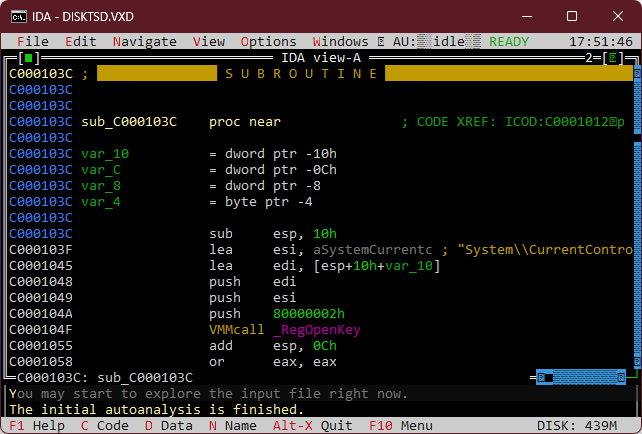
Task: Click the READY status indicator
Action: click(509, 42)
